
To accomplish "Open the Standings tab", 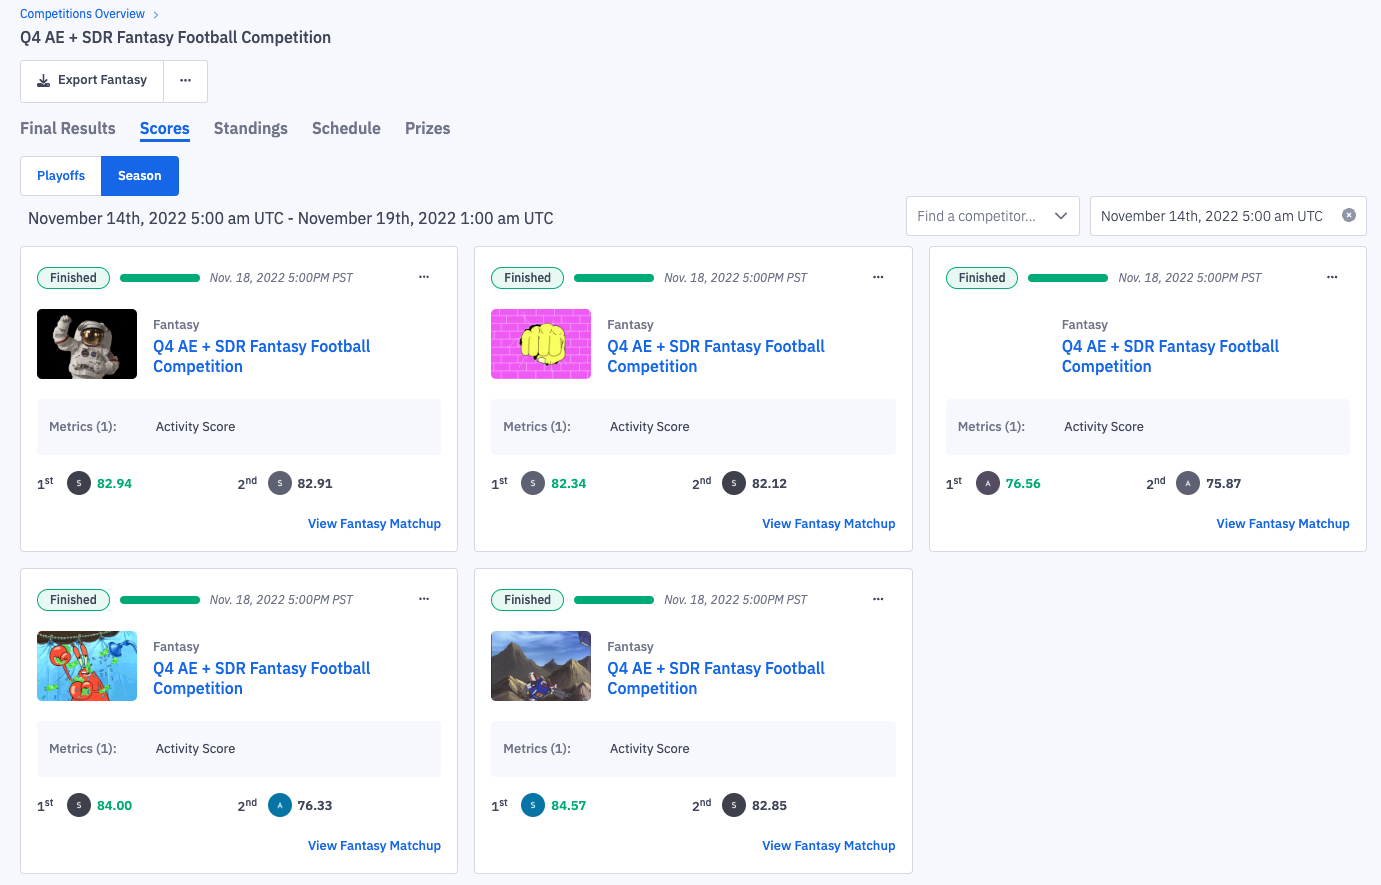I will click(251, 128).
